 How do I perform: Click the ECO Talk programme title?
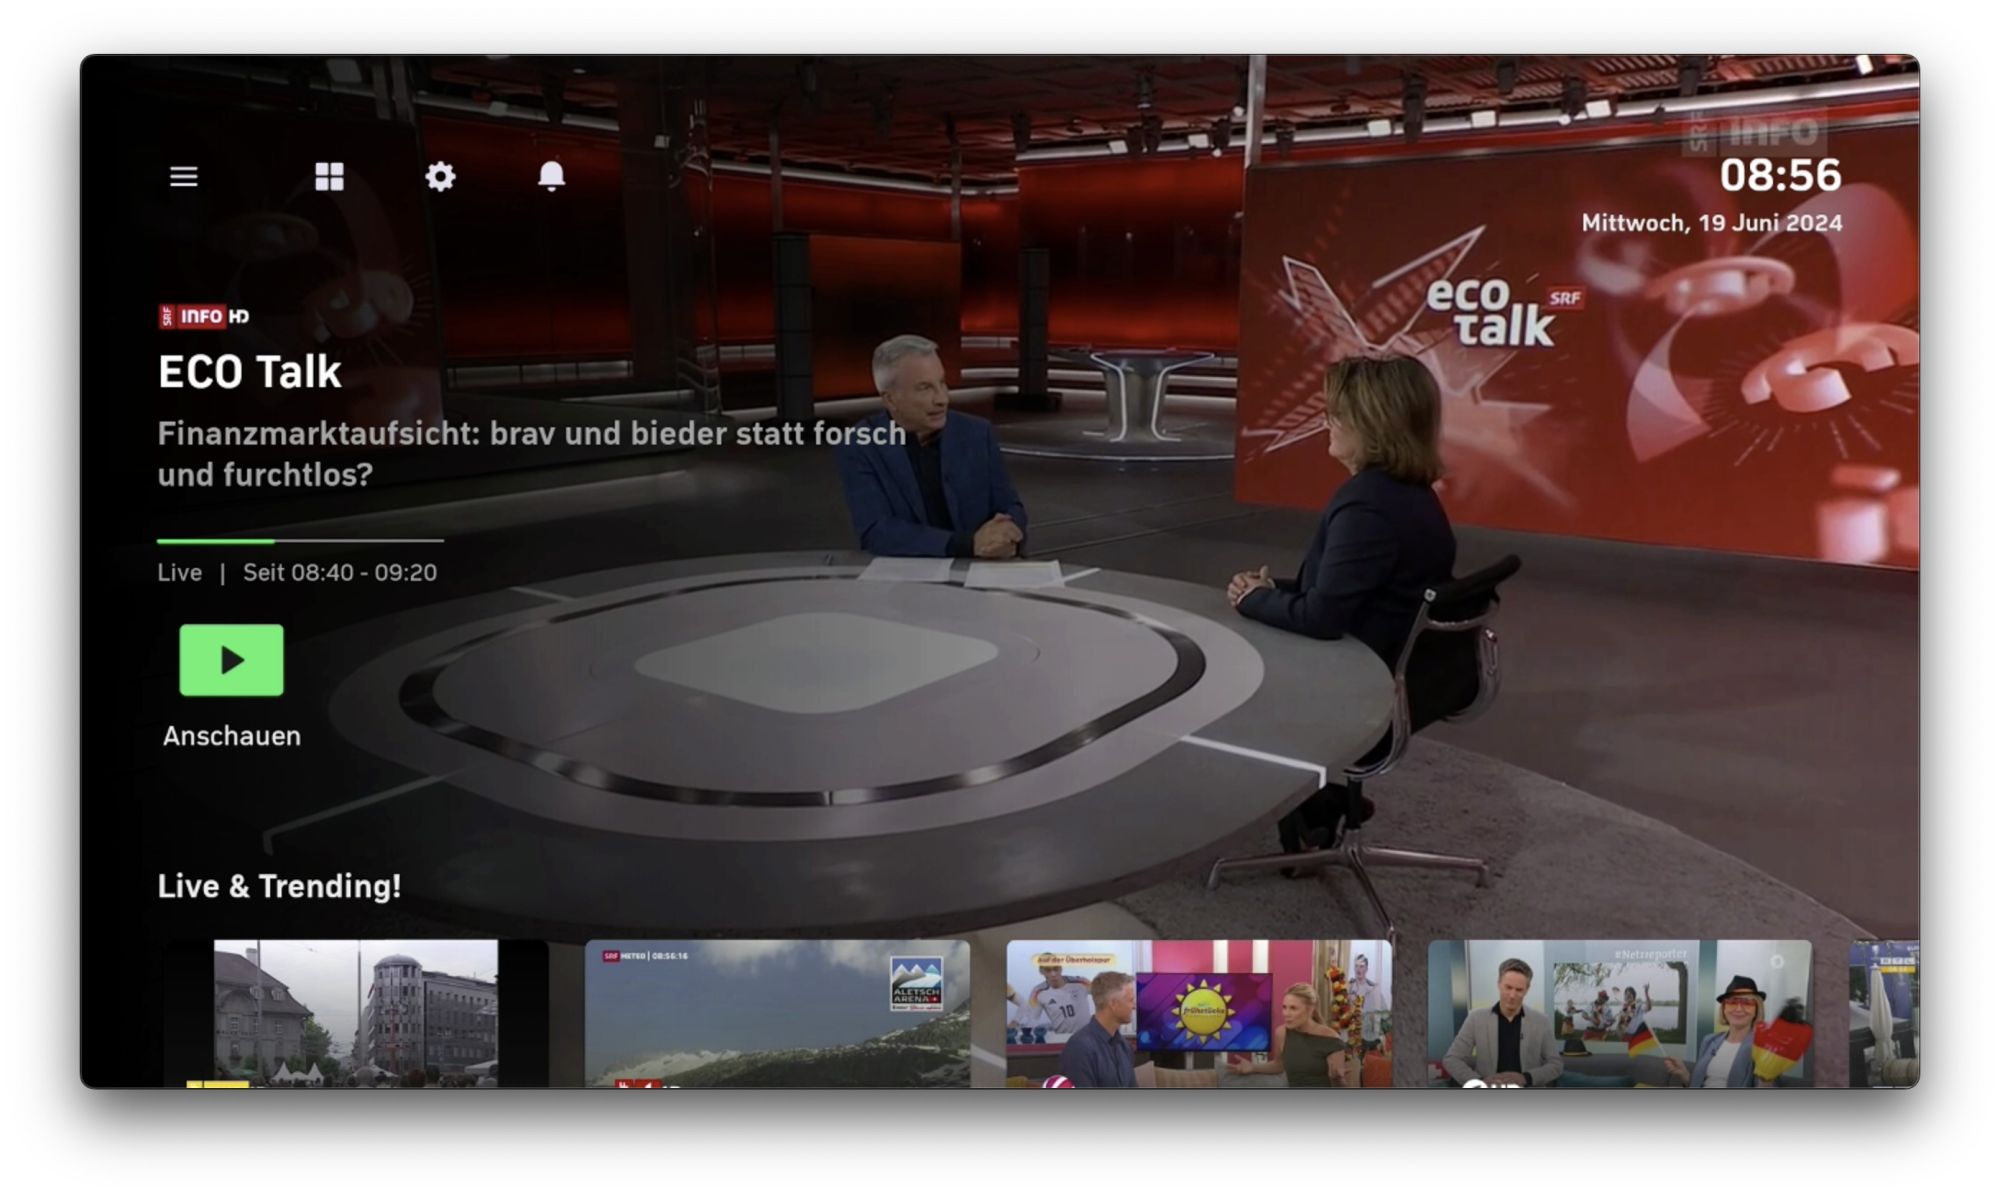250,372
